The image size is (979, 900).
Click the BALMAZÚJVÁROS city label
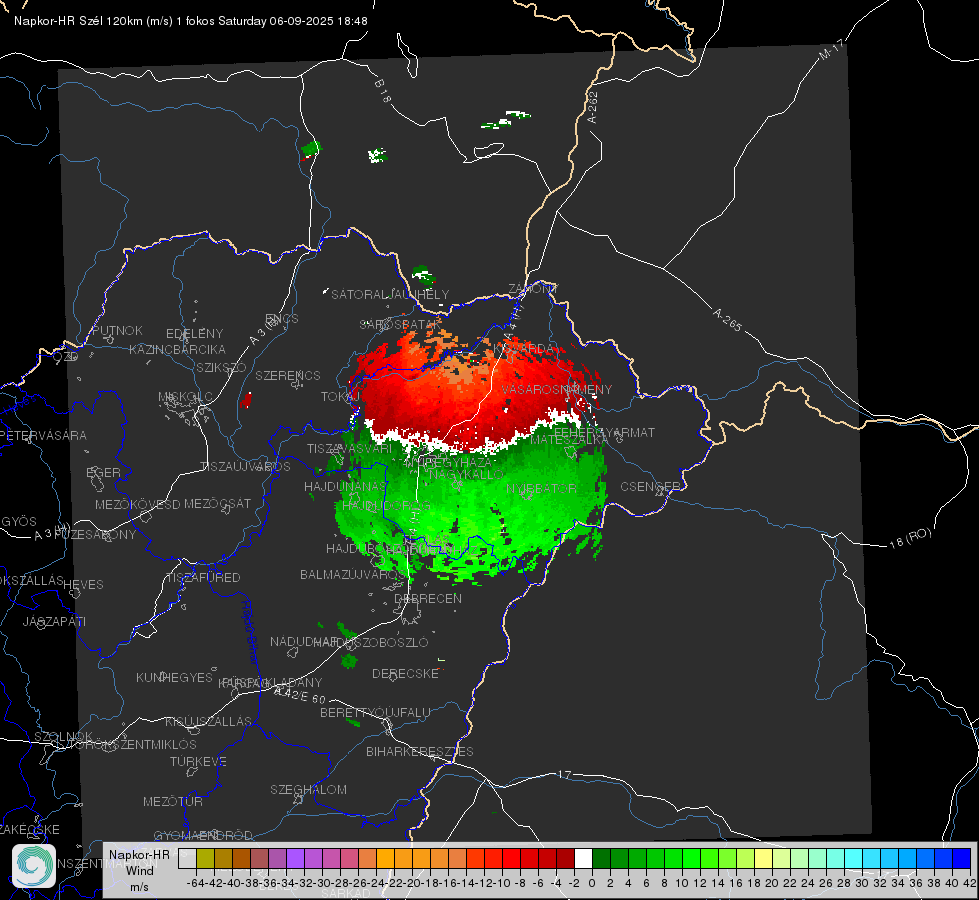pos(353,574)
